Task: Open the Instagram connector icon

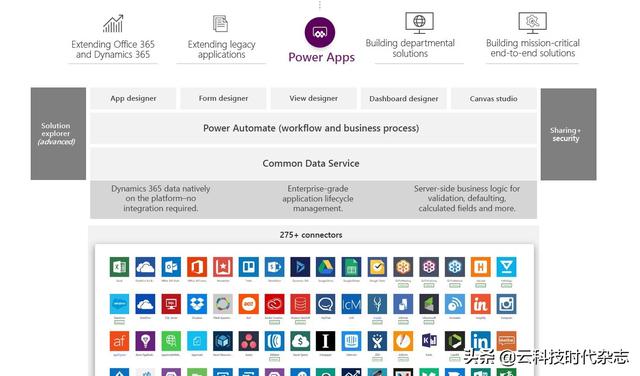Action: [x=507, y=304]
